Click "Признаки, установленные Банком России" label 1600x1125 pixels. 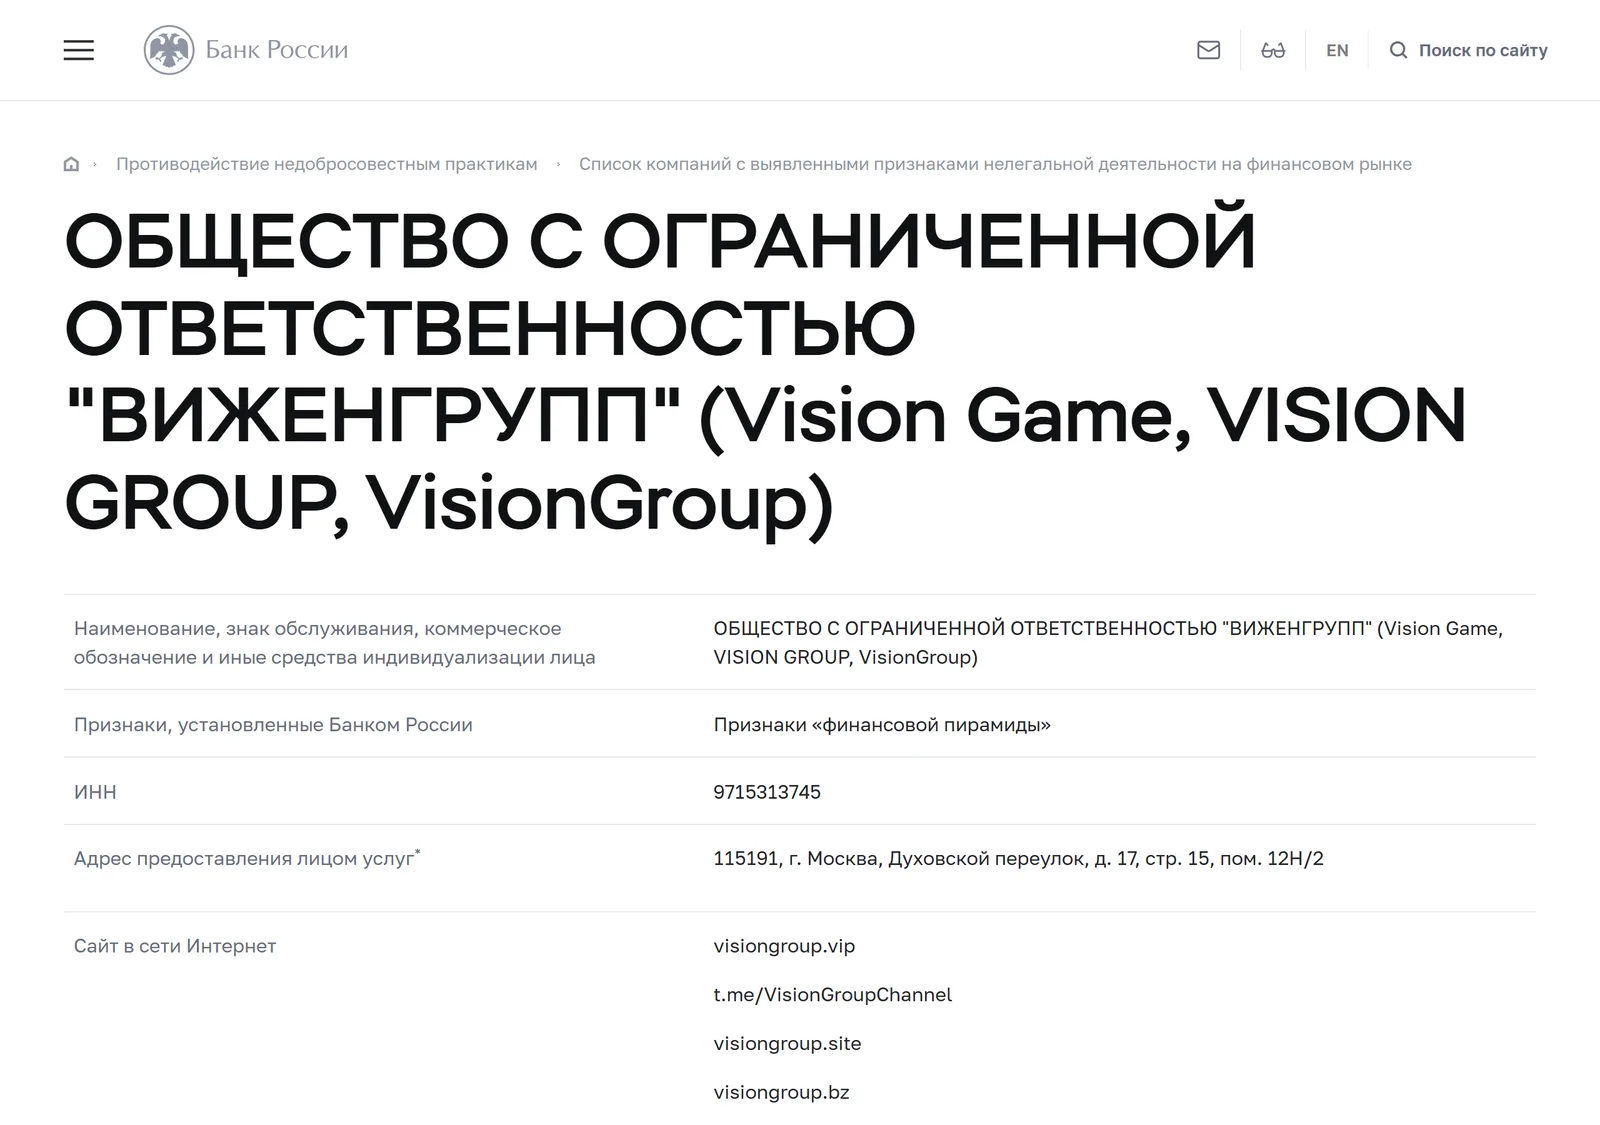pyautogui.click(x=273, y=725)
